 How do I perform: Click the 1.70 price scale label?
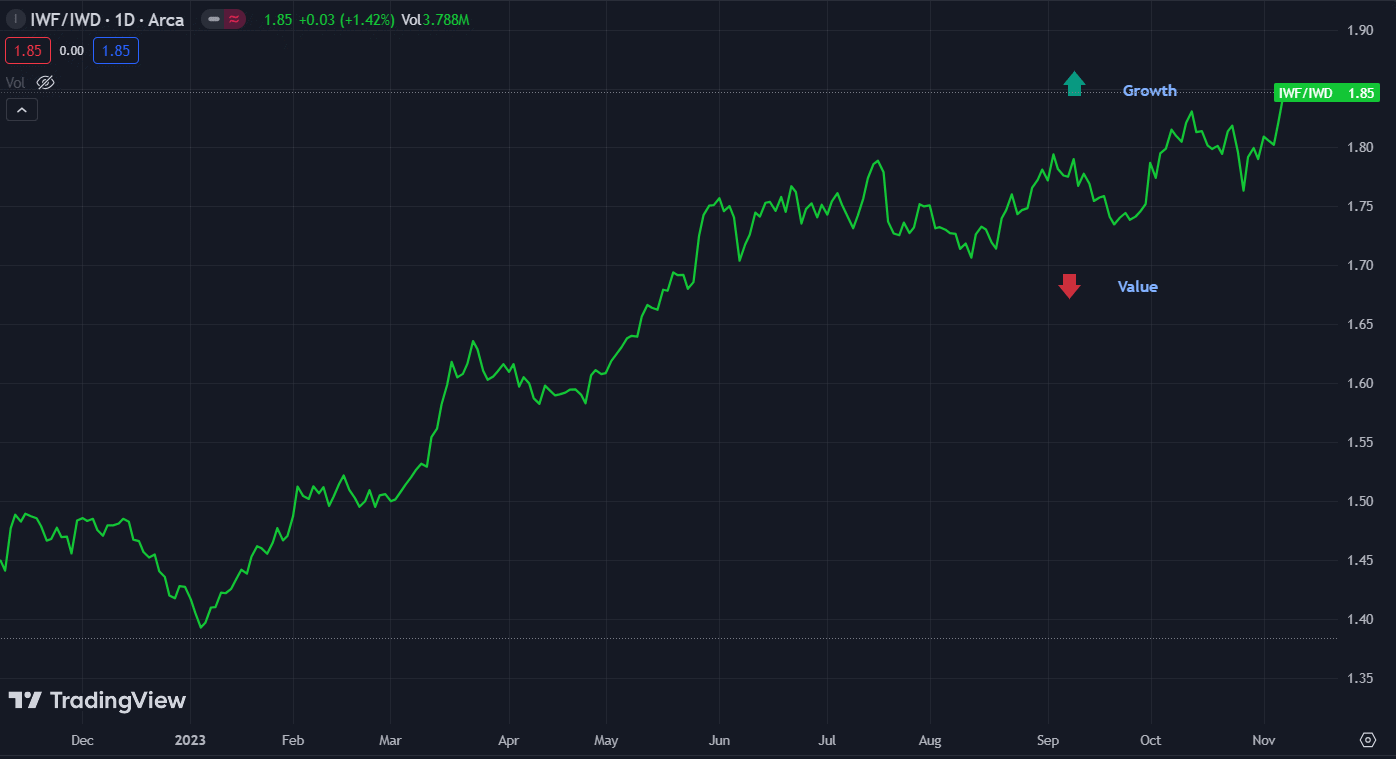1358,266
